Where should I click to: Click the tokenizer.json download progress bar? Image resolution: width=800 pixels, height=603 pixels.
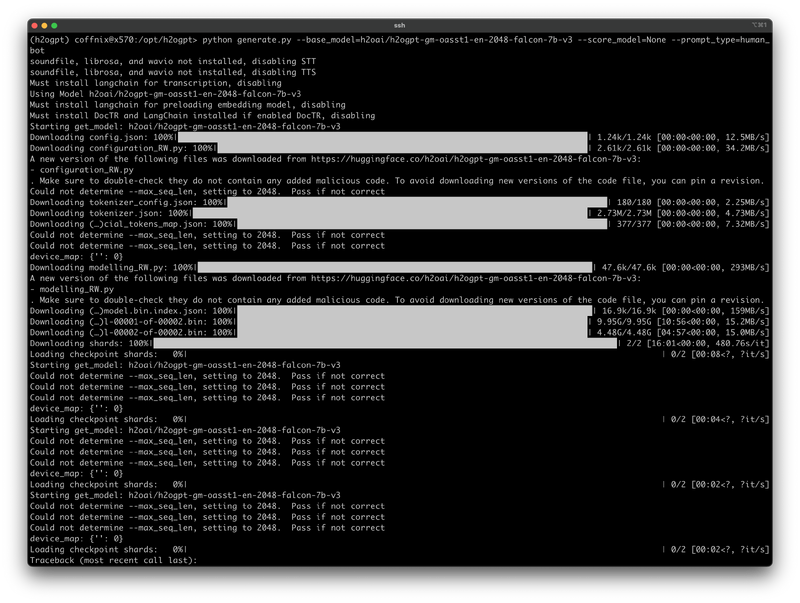click(x=392, y=213)
